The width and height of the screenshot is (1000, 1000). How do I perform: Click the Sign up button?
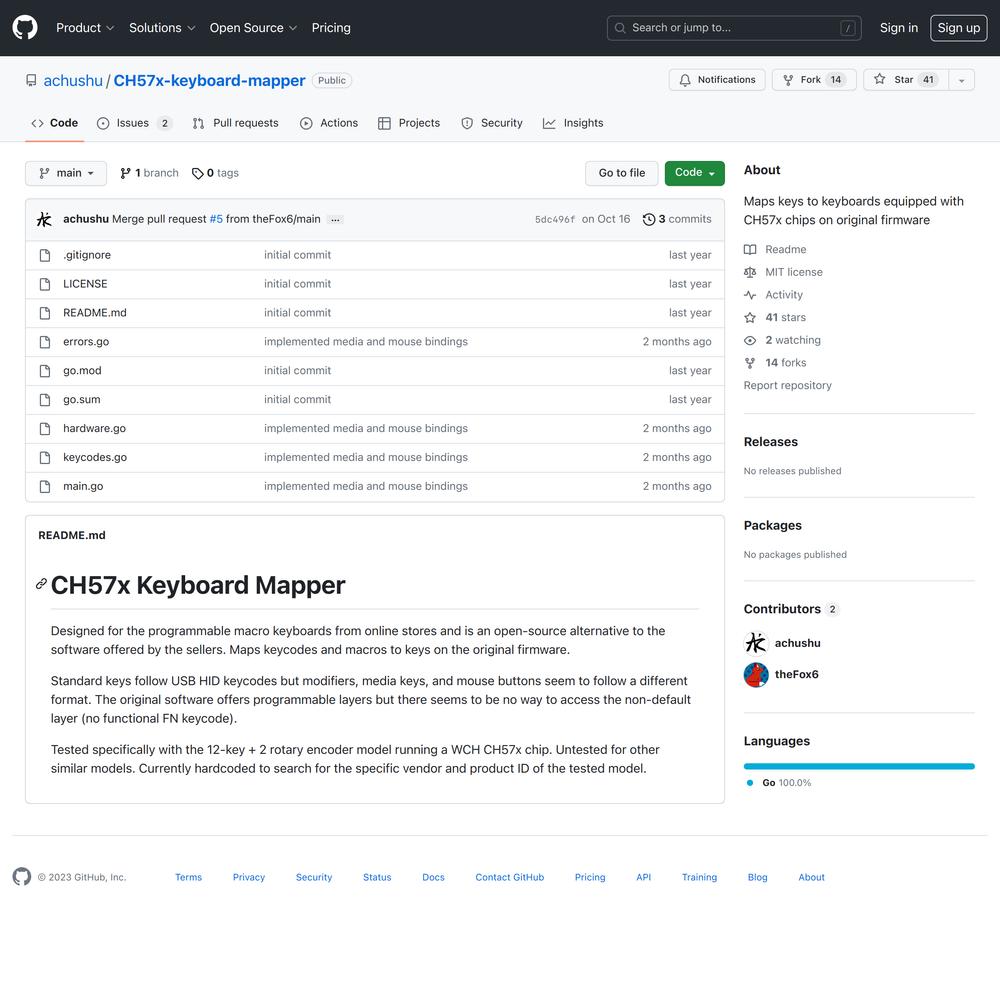pyautogui.click(x=959, y=28)
